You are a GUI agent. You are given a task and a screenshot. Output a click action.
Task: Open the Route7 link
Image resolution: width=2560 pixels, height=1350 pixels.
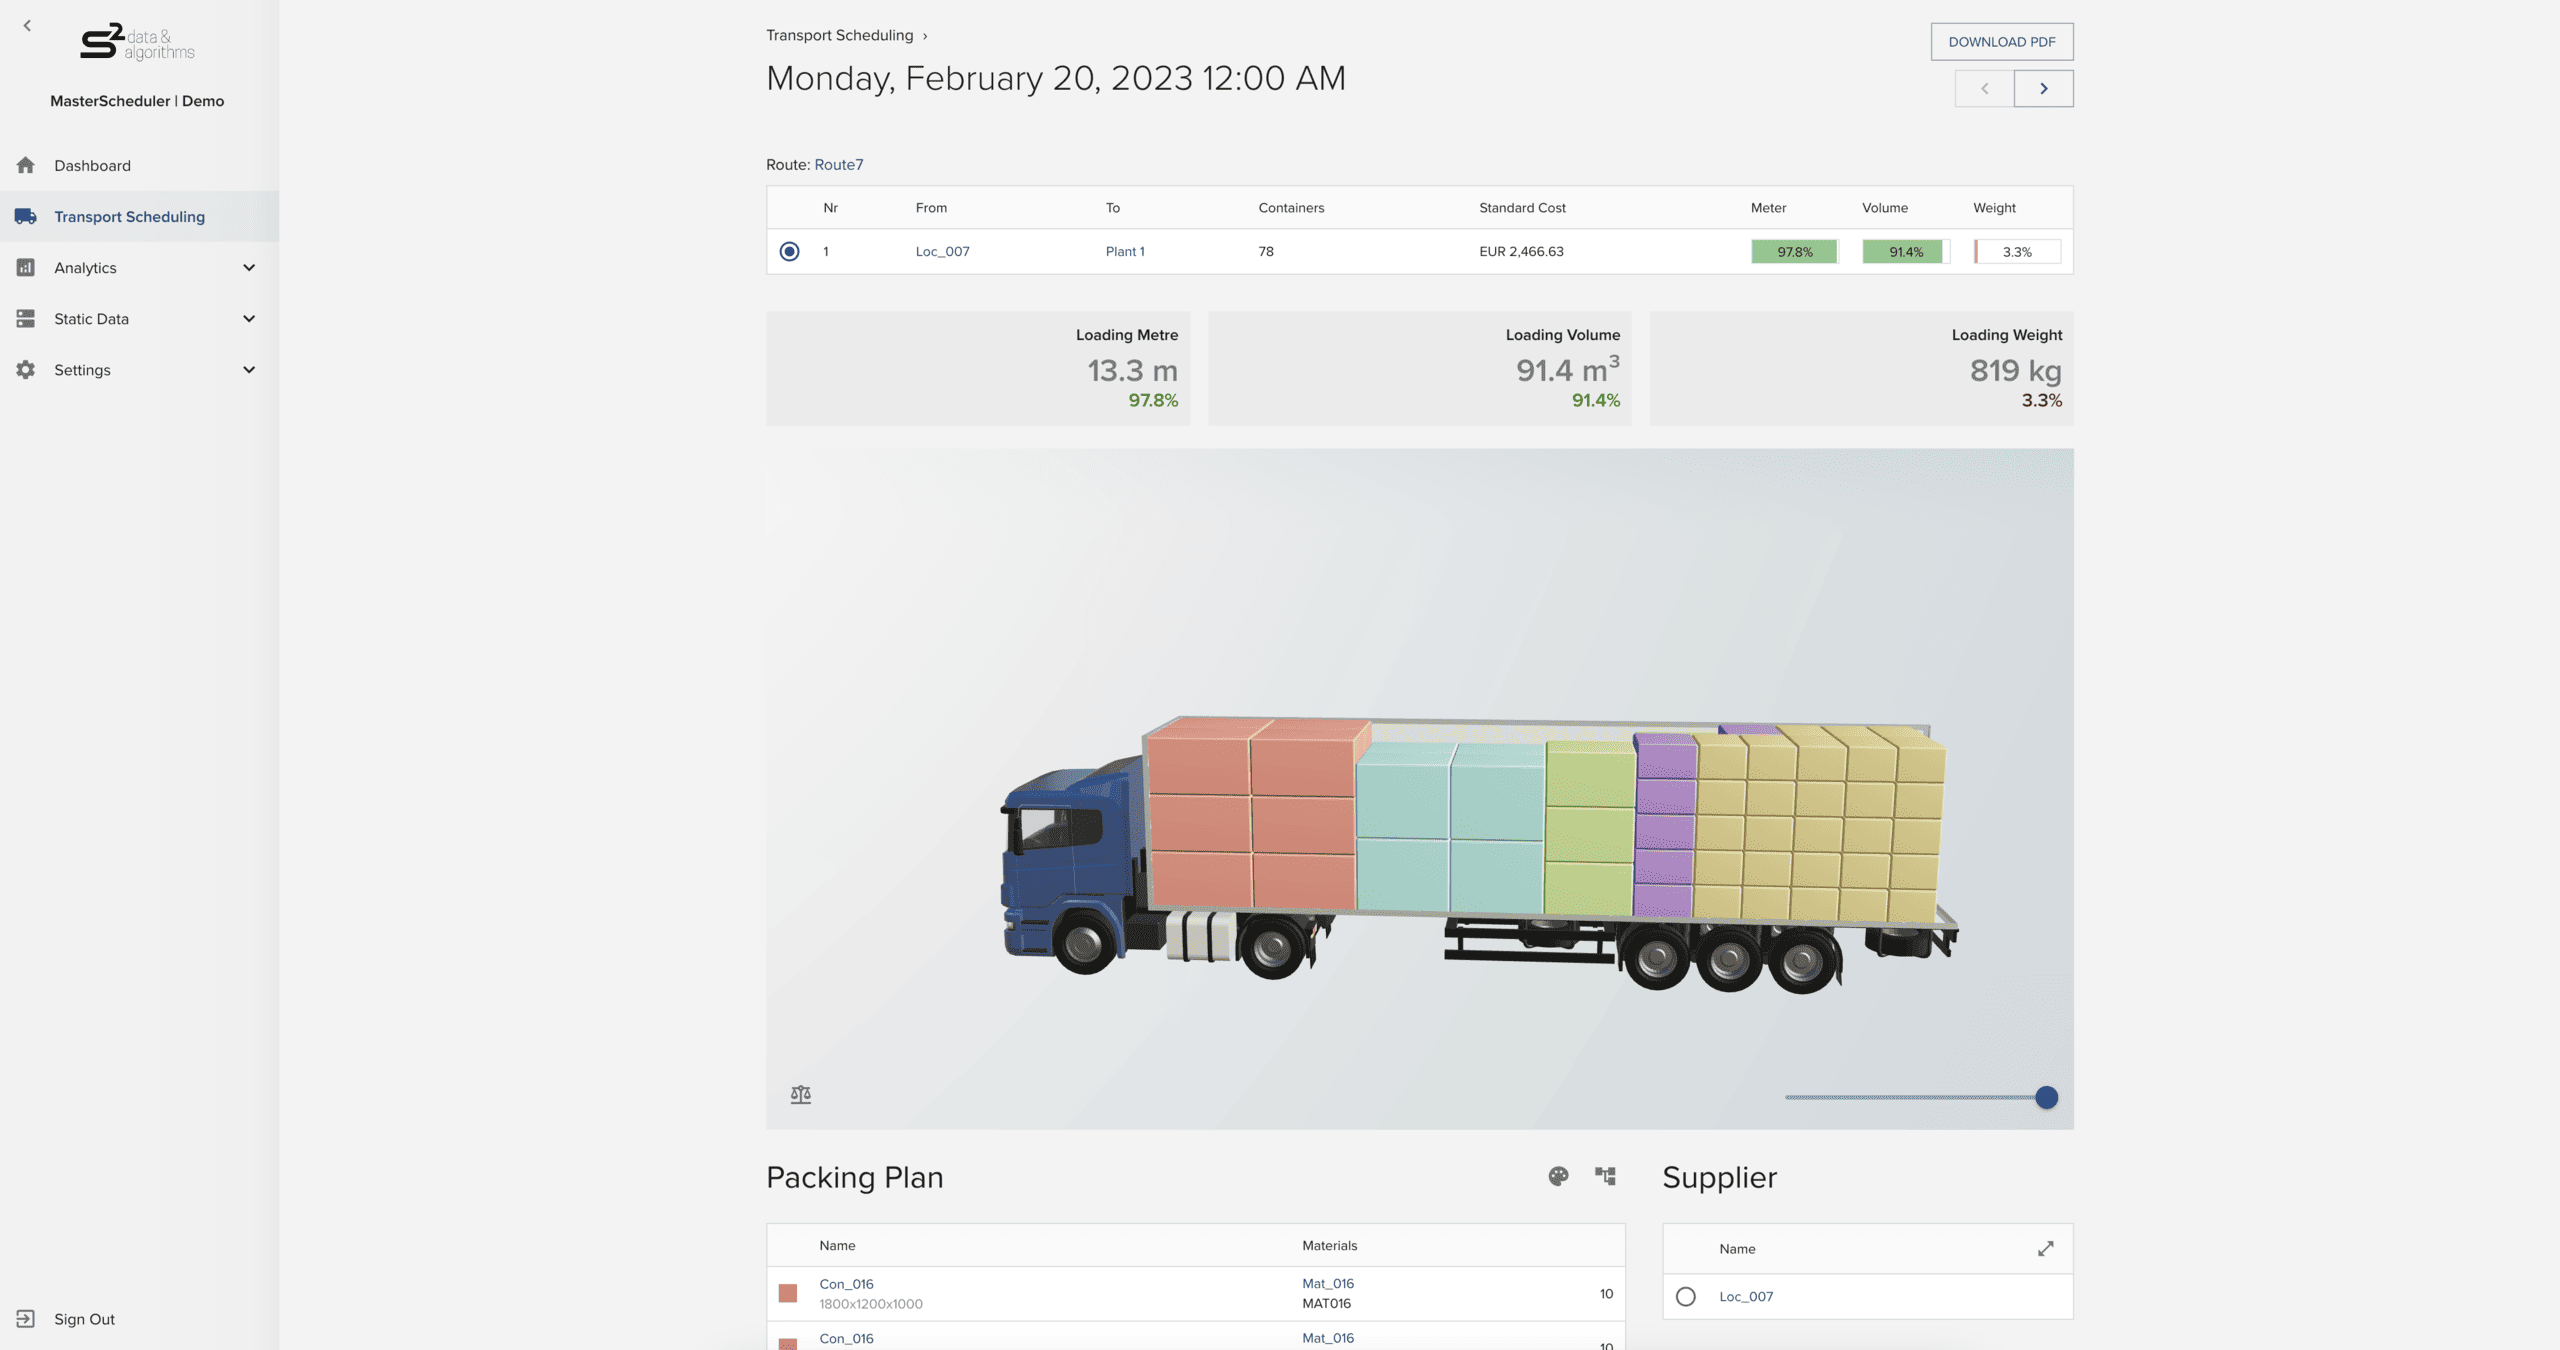pos(838,164)
